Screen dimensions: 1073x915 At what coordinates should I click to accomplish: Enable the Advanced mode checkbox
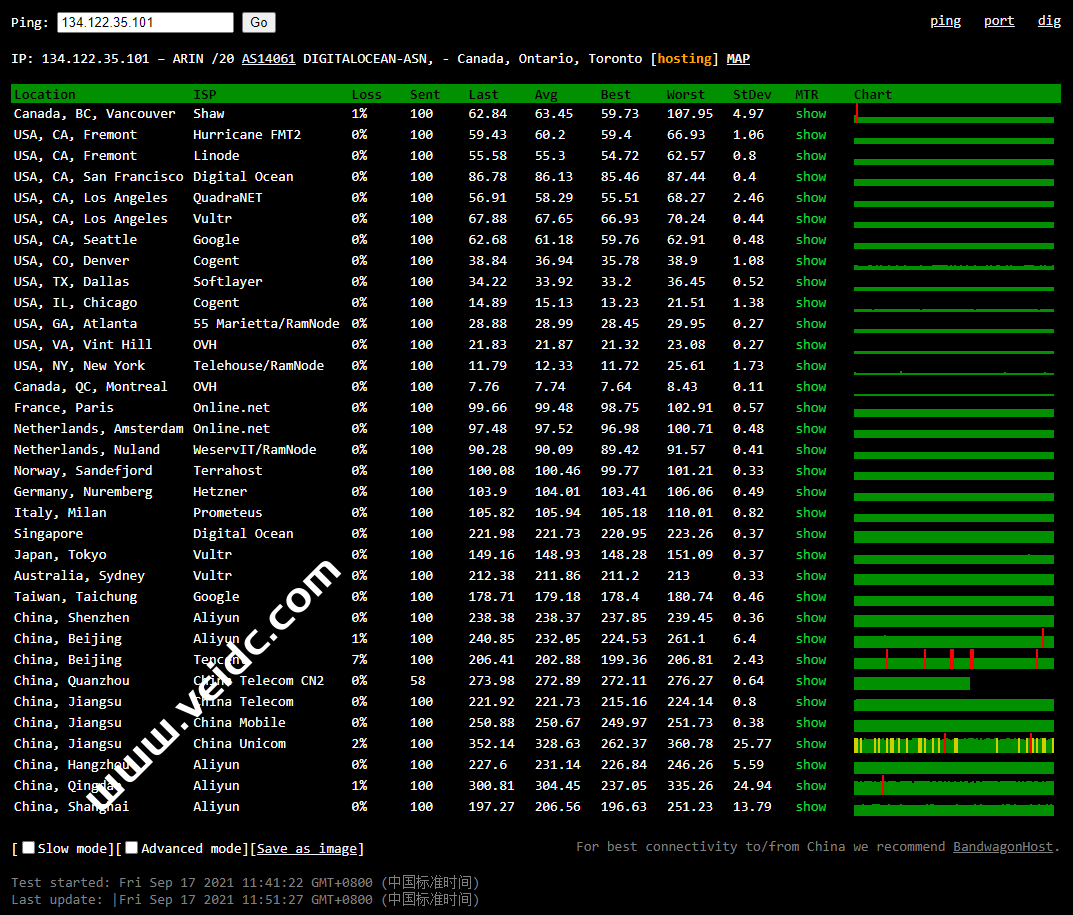[132, 848]
